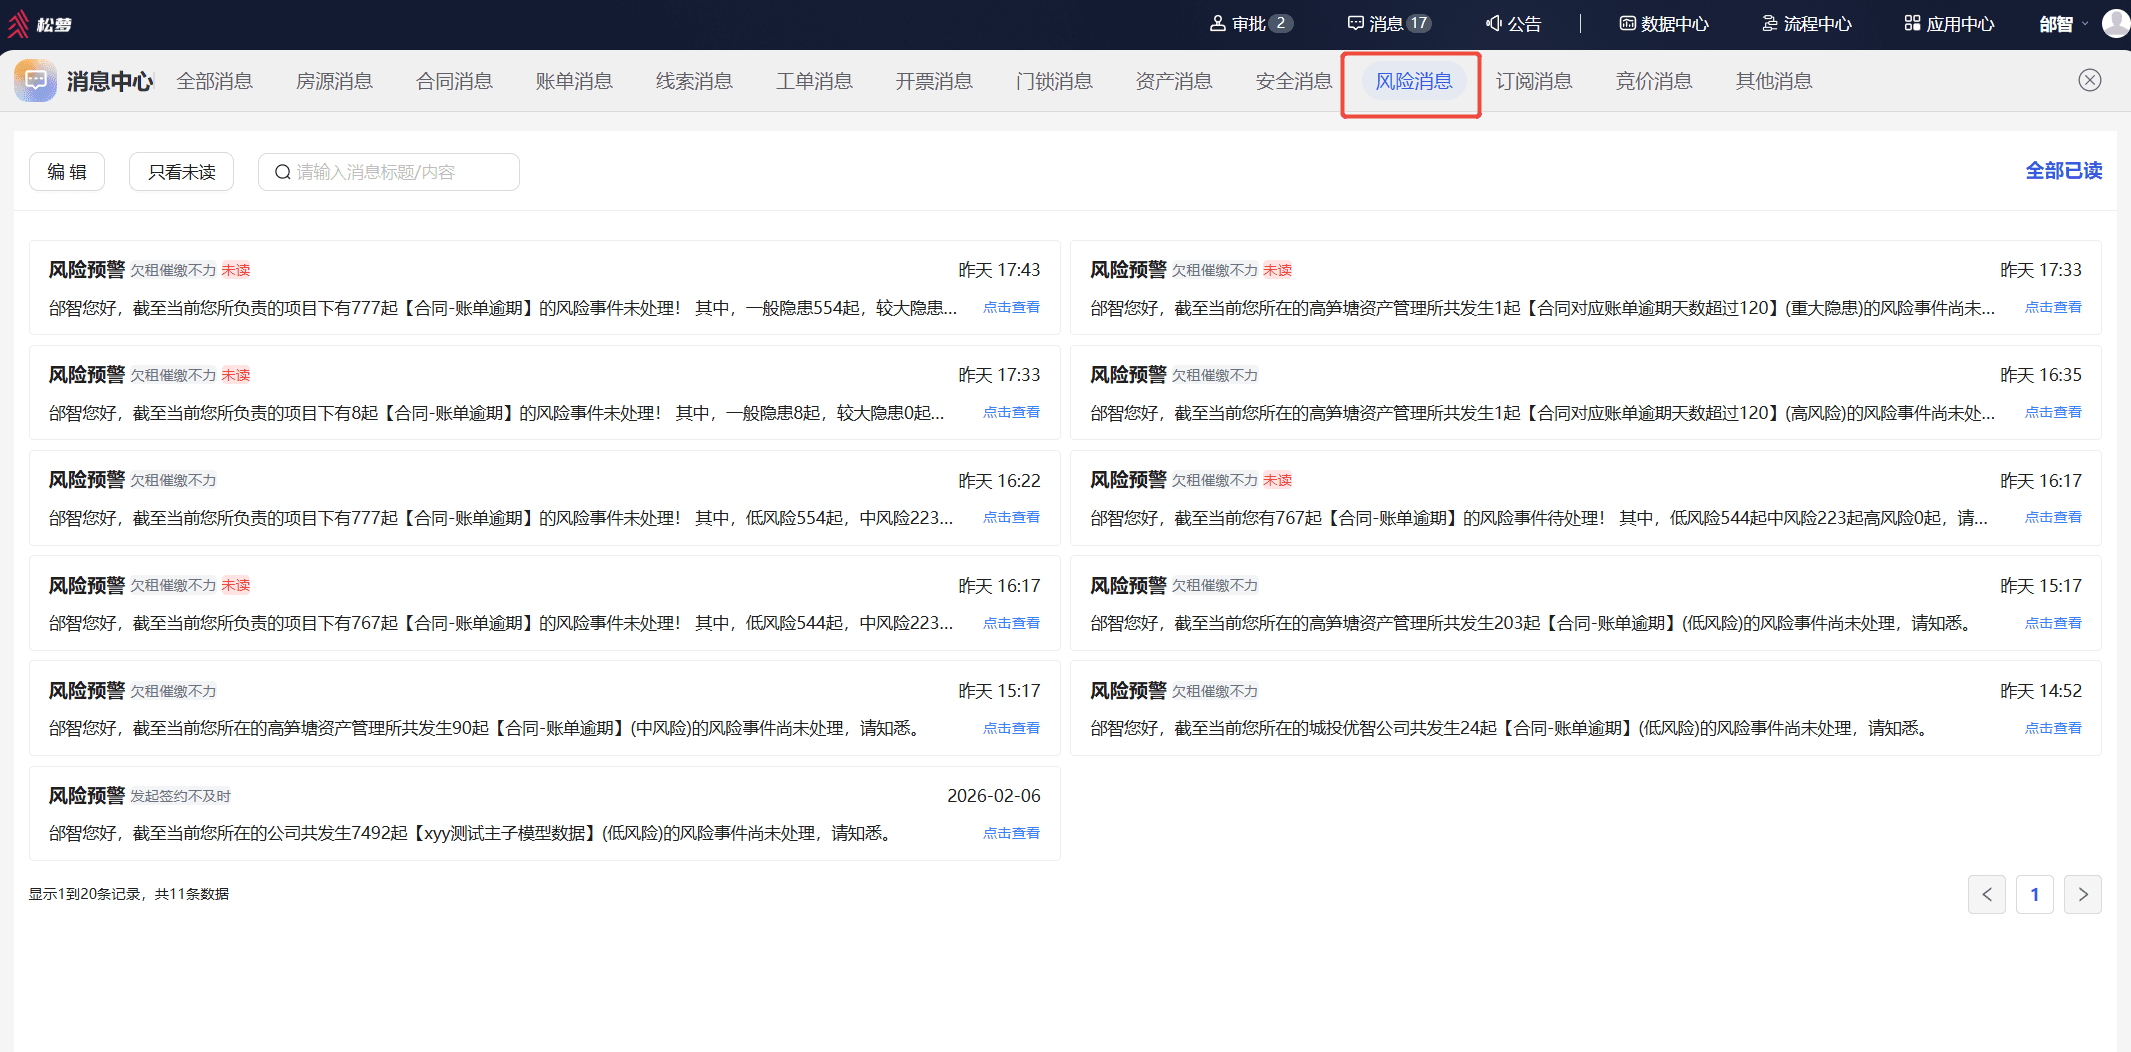Switch to 安全消息 tab
The height and width of the screenshot is (1052, 2131).
pyautogui.click(x=1294, y=81)
